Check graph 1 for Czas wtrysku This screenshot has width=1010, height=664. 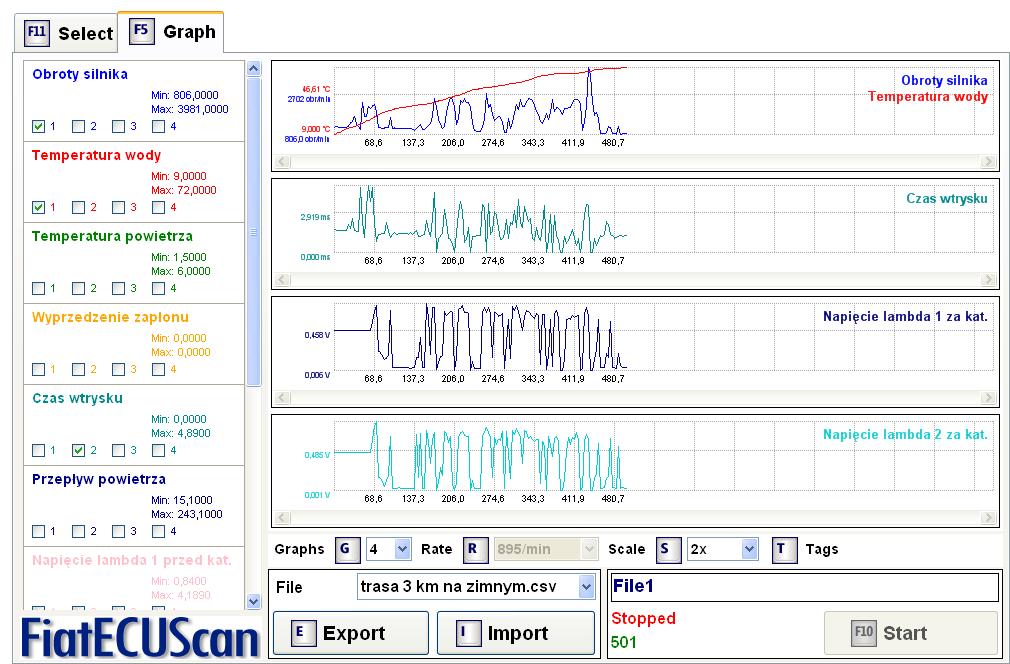39,451
